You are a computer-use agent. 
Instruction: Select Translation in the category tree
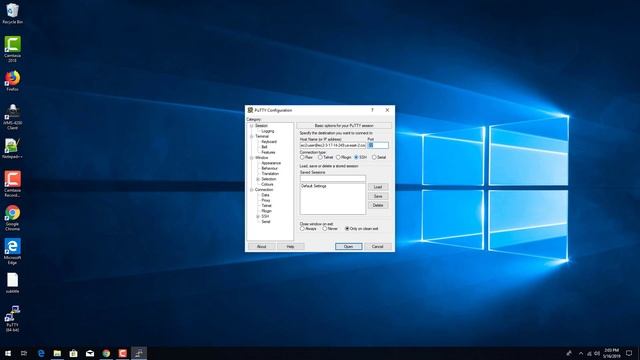click(270, 173)
